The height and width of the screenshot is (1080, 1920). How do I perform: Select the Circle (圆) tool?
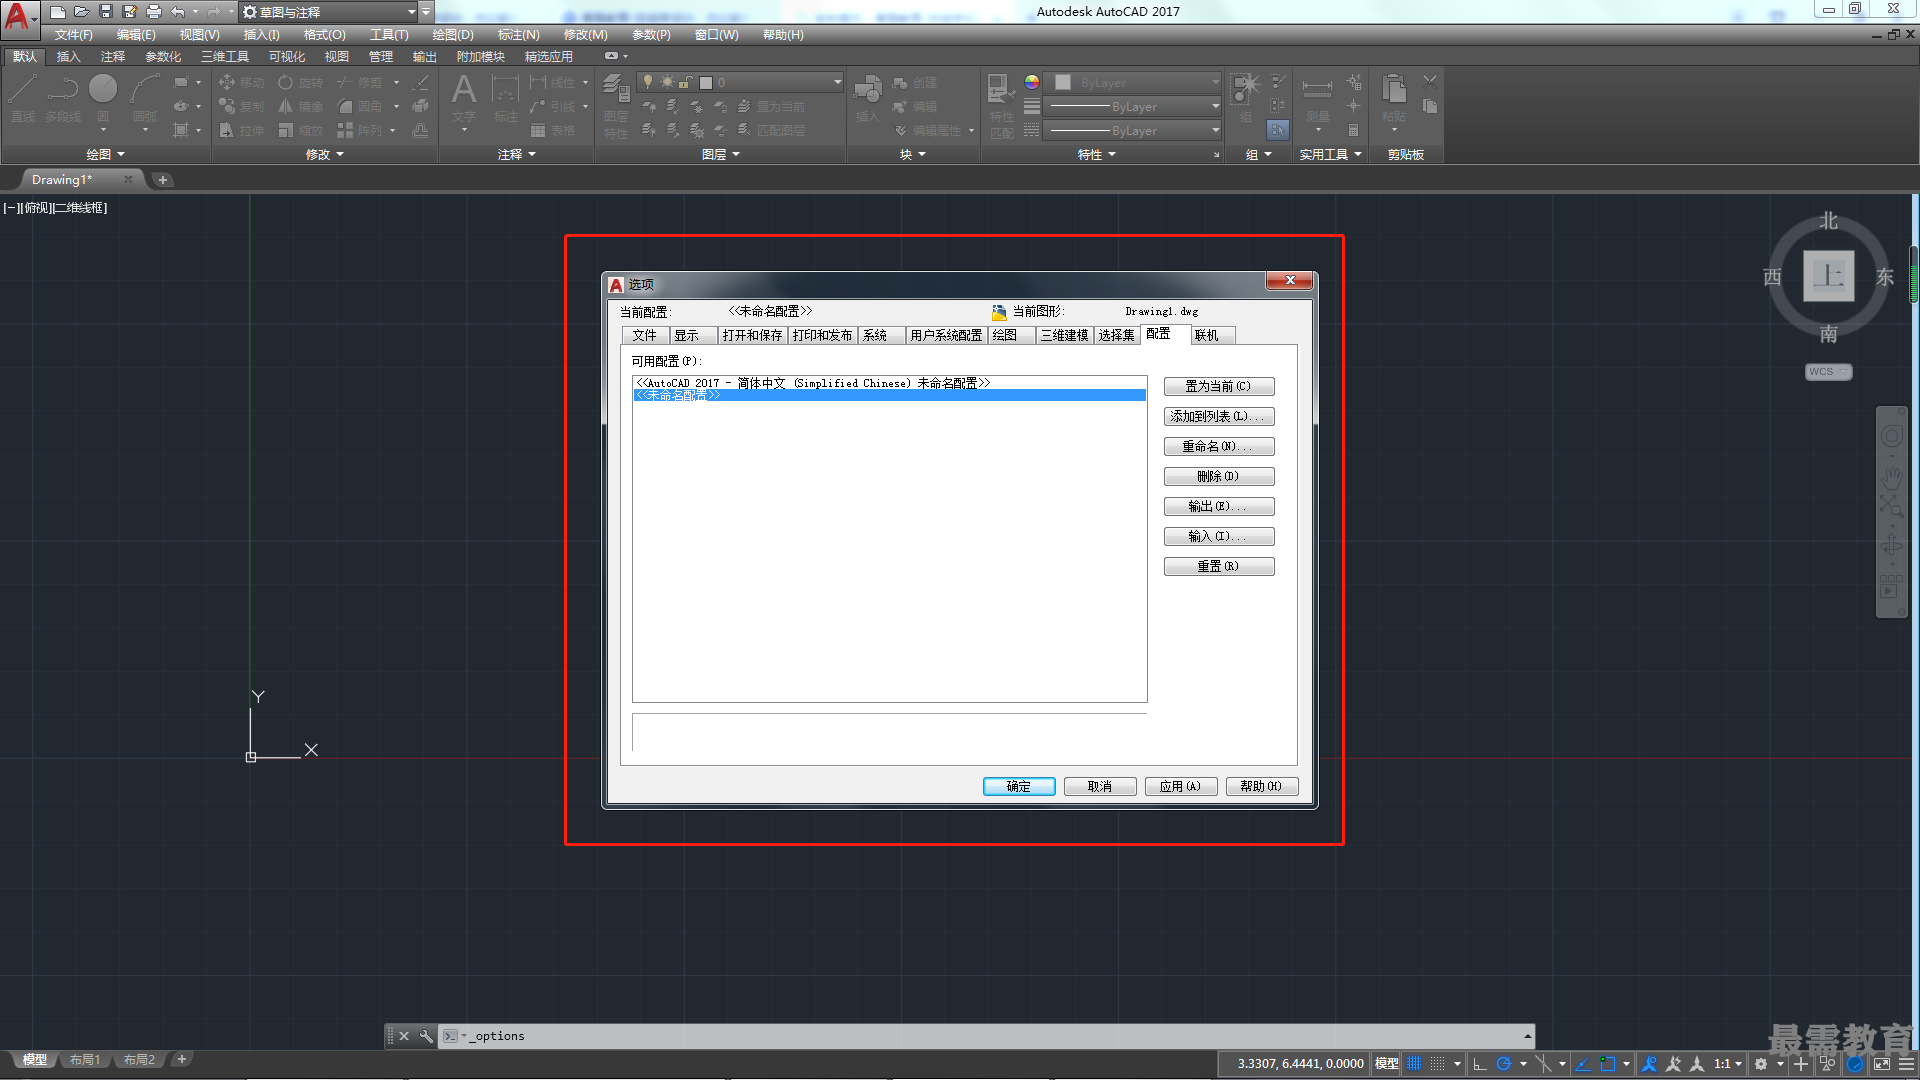coord(103,98)
